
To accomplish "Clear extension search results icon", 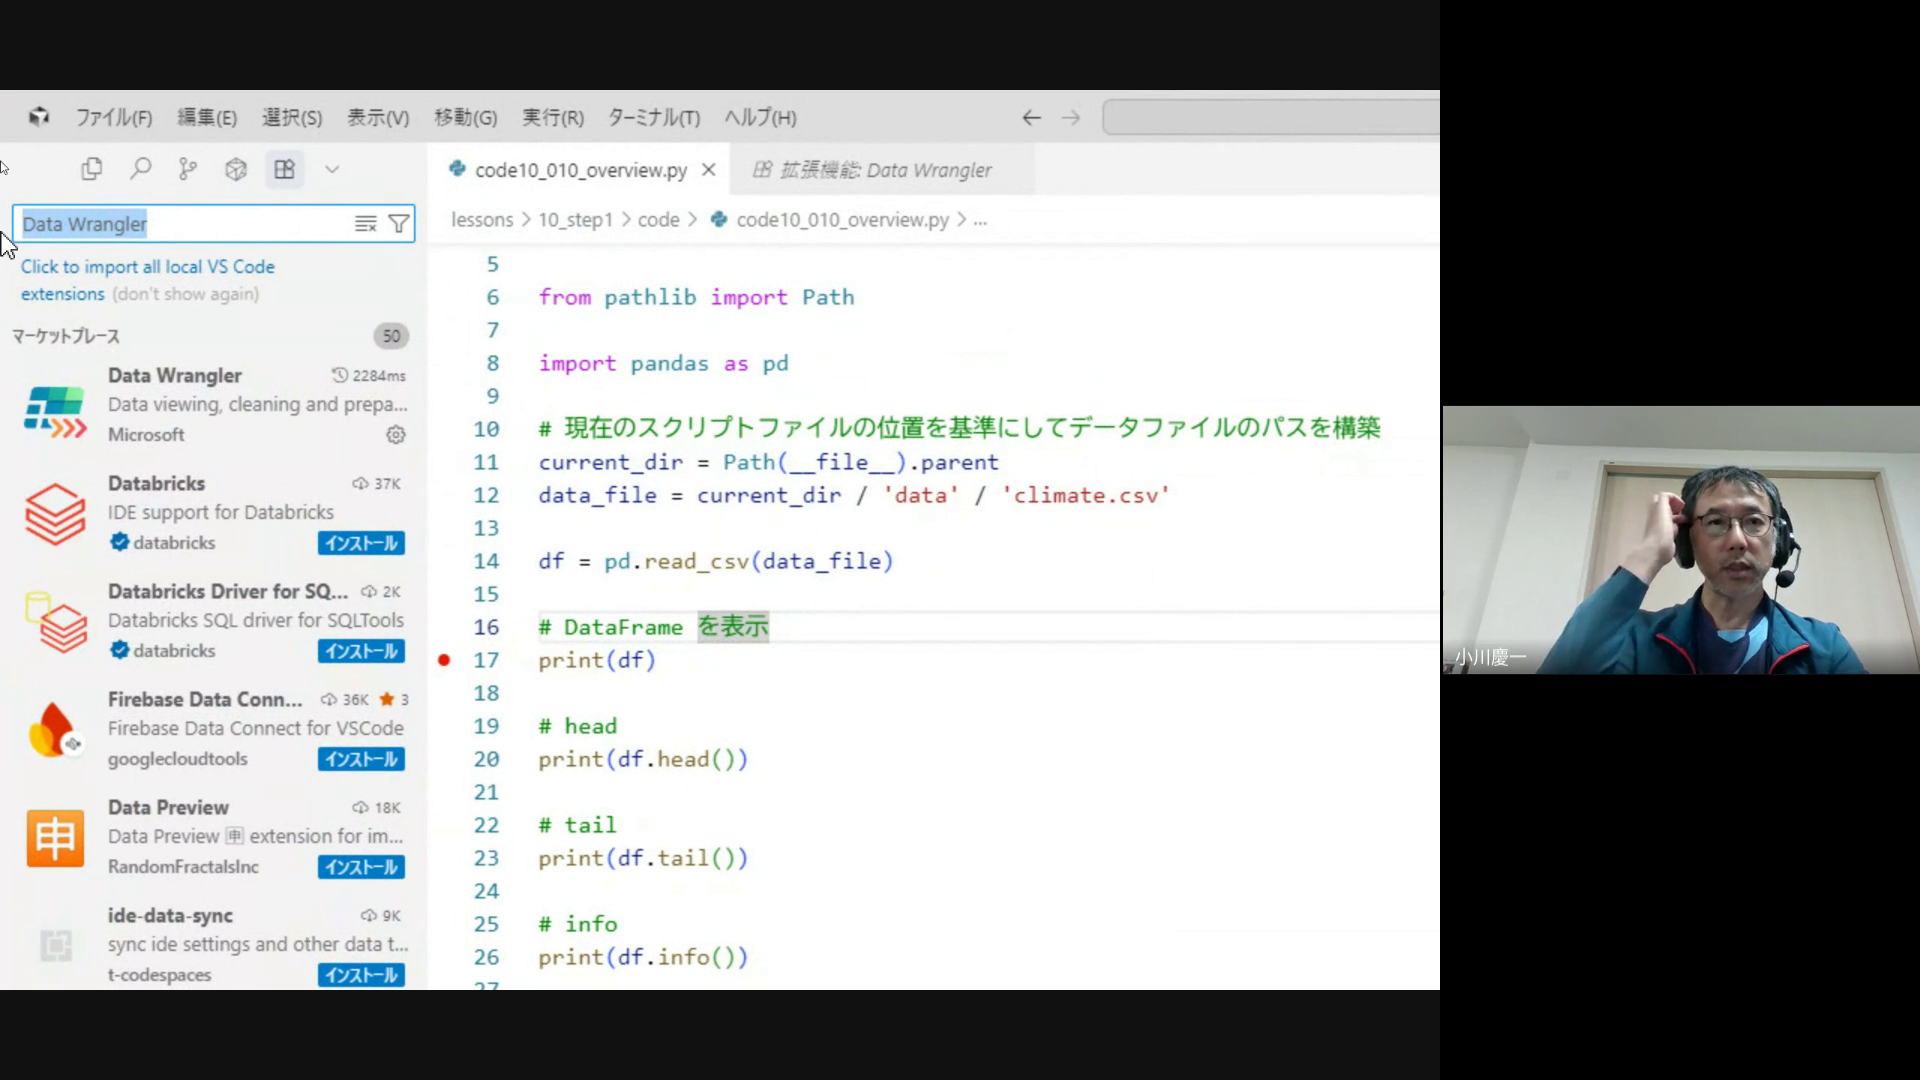I will point(365,224).
